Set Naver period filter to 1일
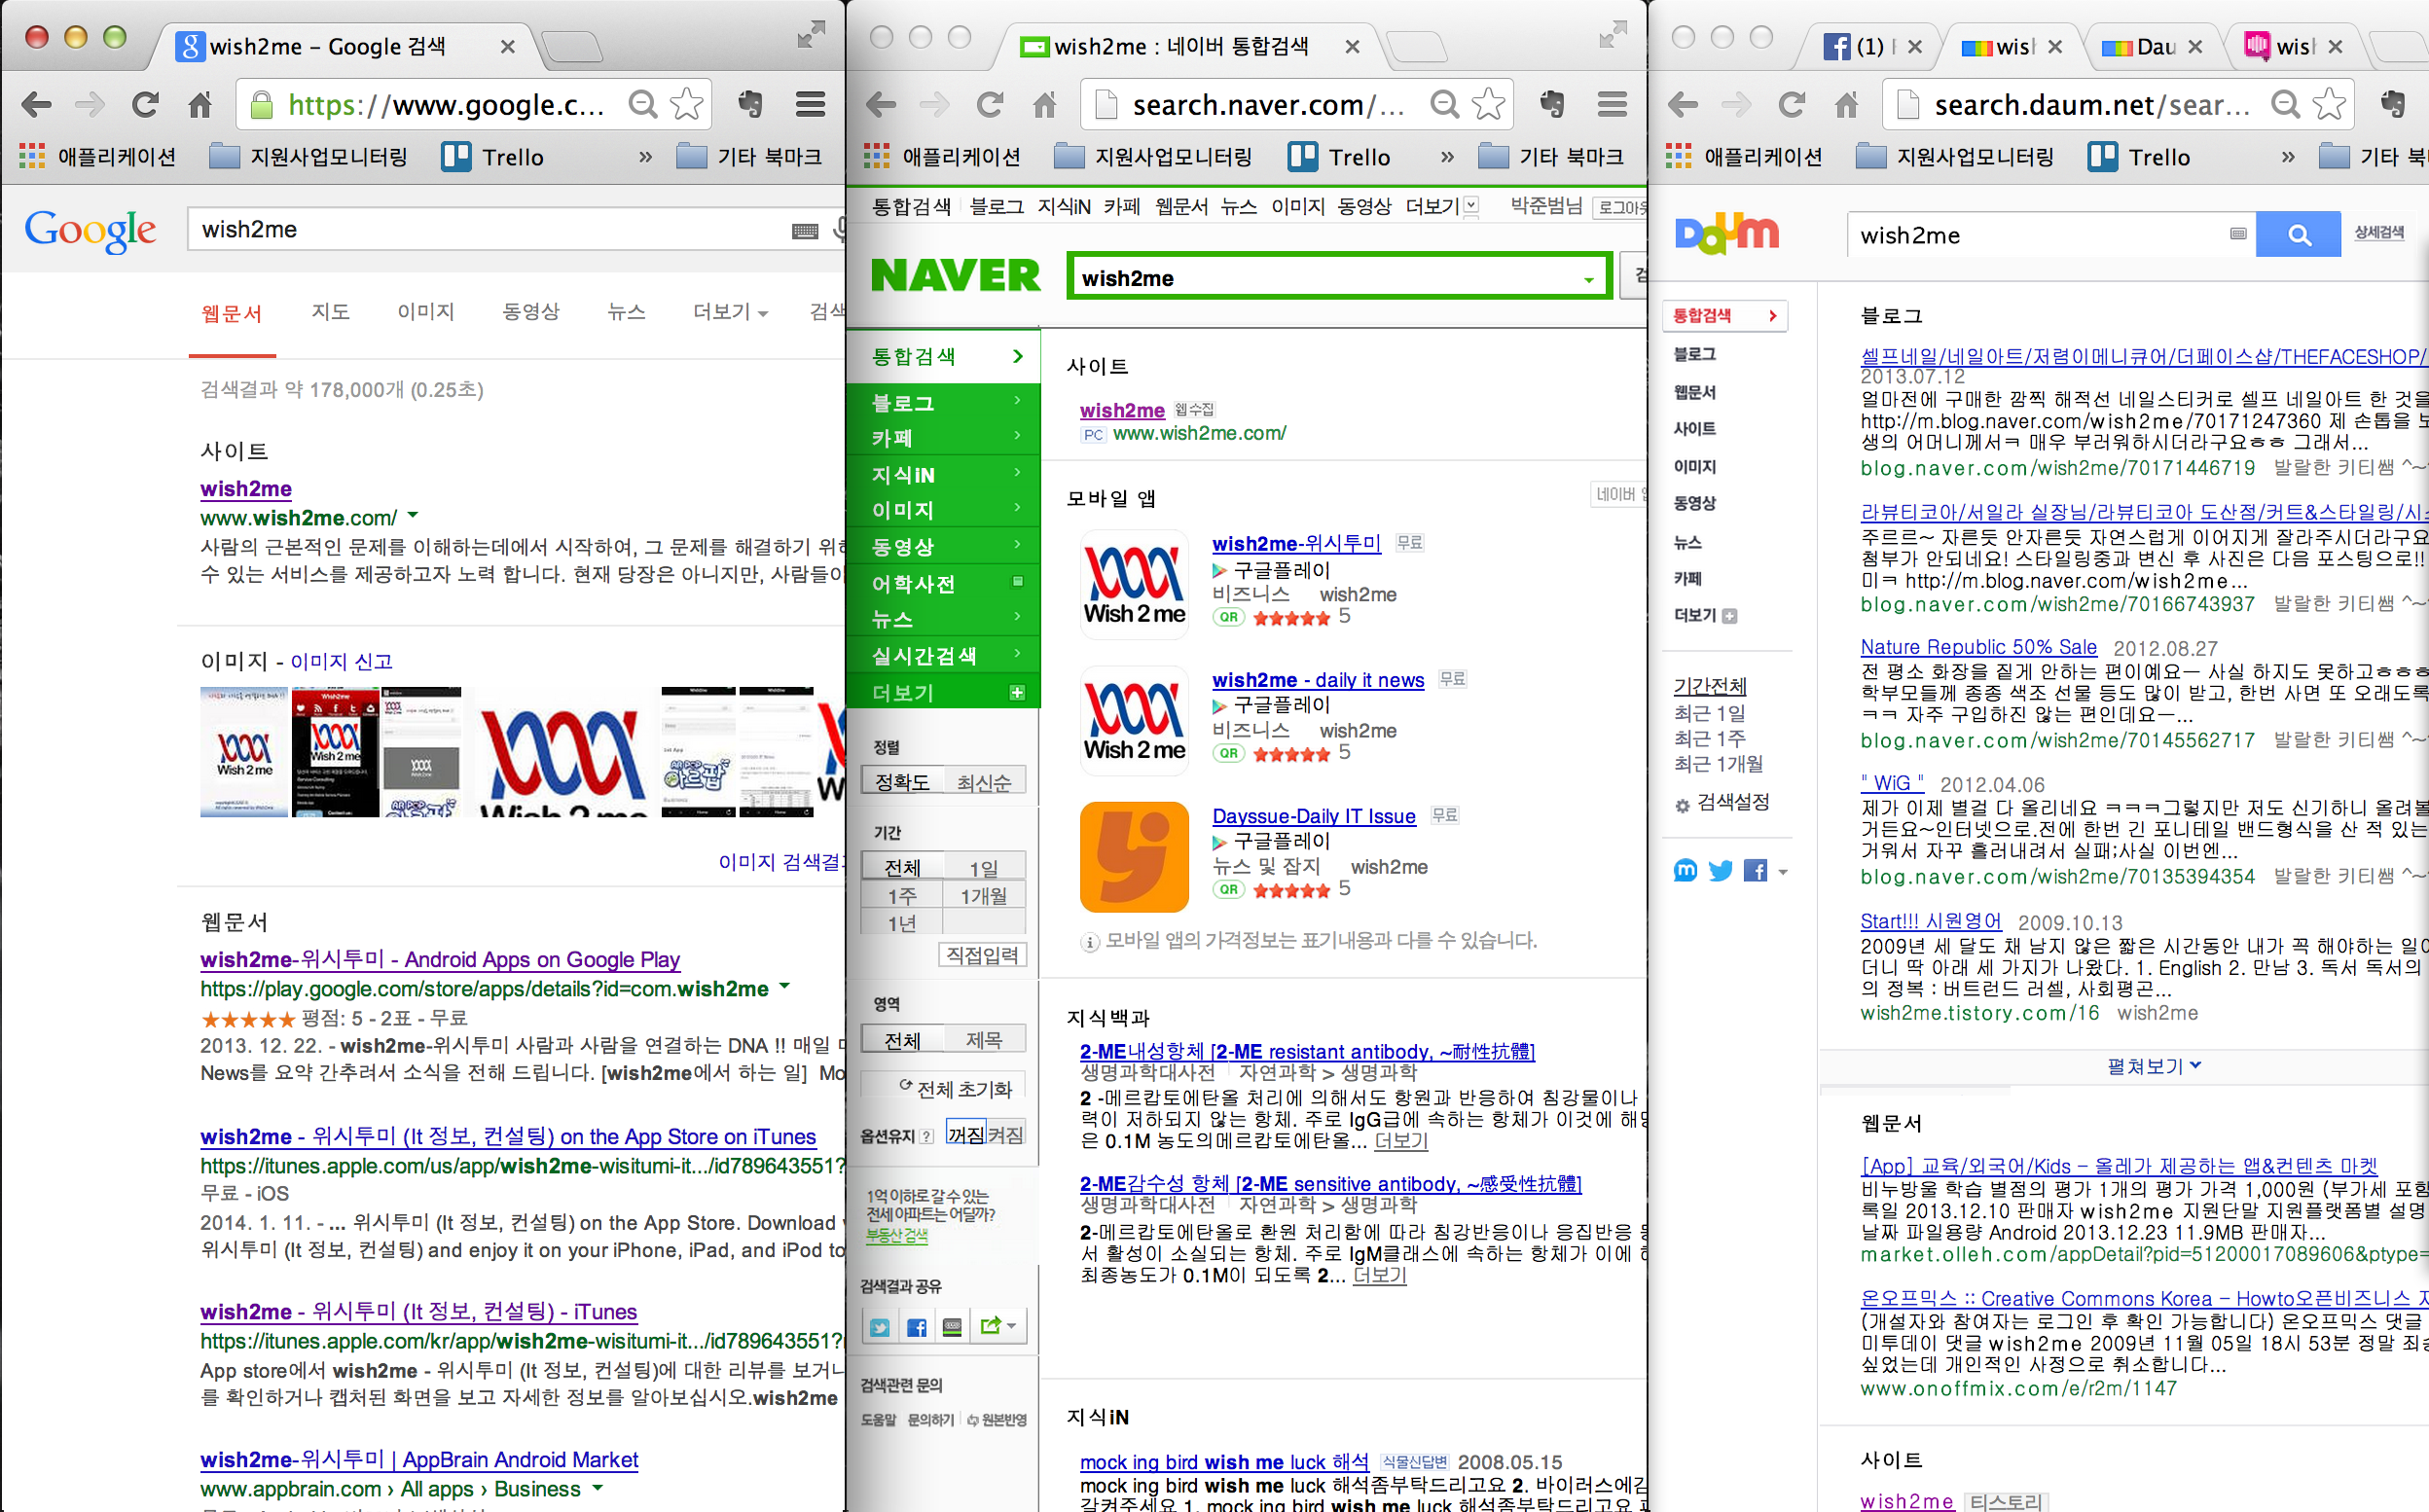This screenshot has height=1512, width=2429. coord(984,868)
